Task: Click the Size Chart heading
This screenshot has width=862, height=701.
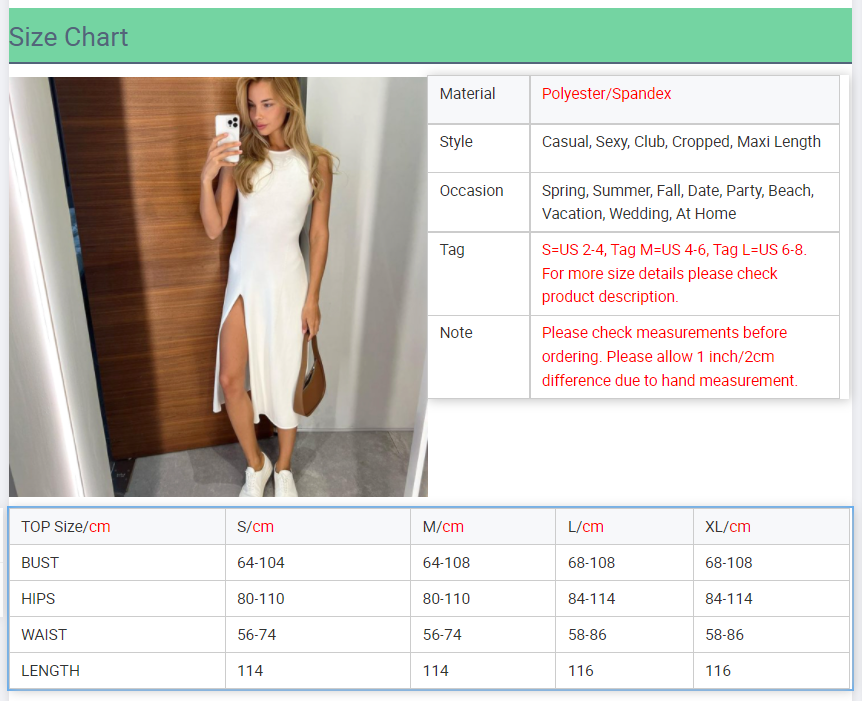Action: [x=68, y=37]
